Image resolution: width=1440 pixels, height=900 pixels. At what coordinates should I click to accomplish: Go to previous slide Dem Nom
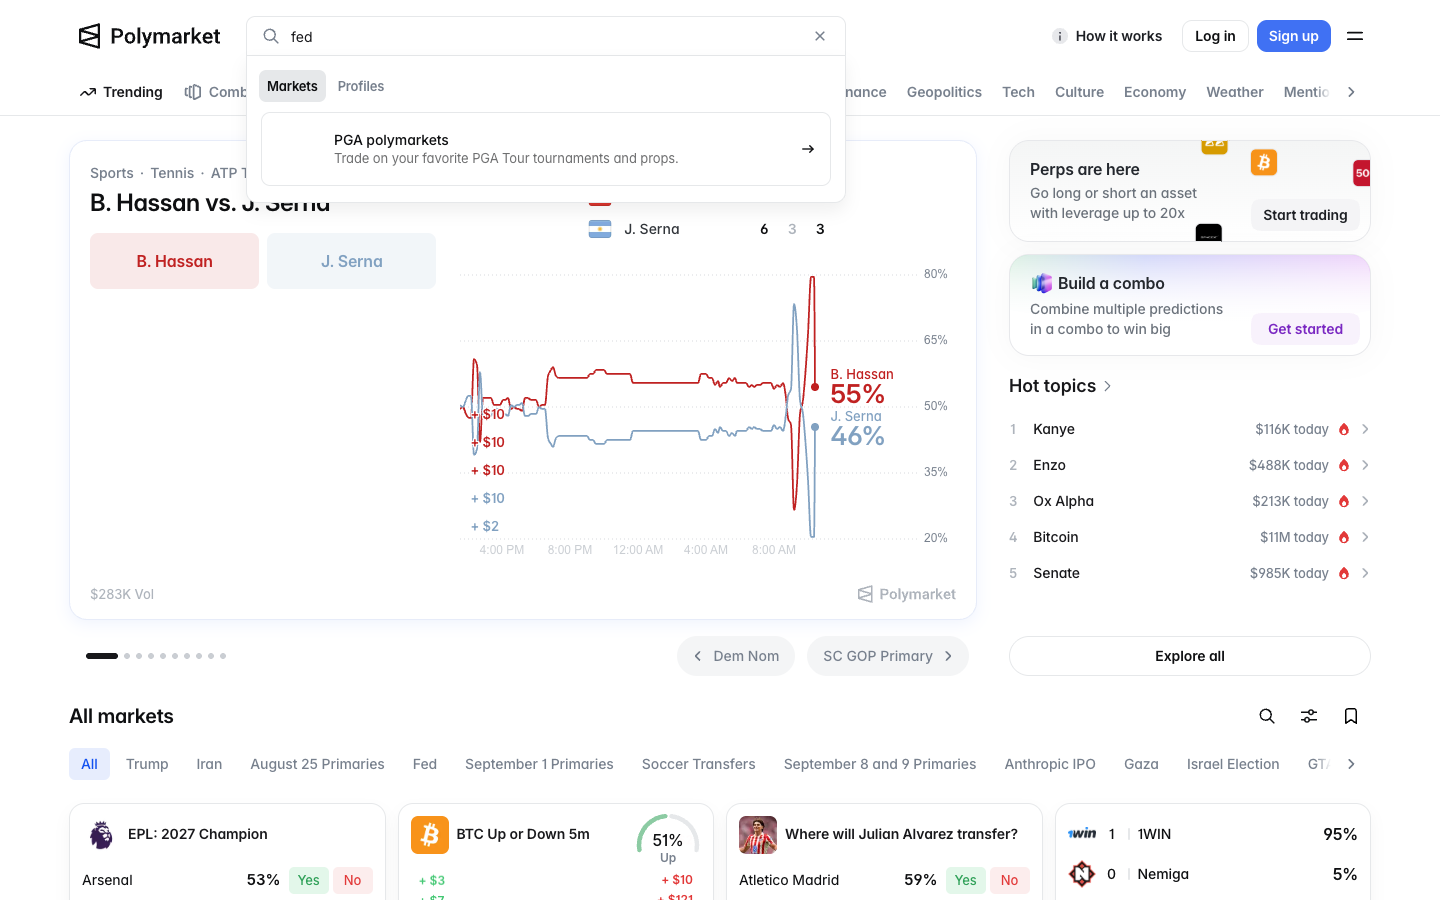click(x=736, y=656)
